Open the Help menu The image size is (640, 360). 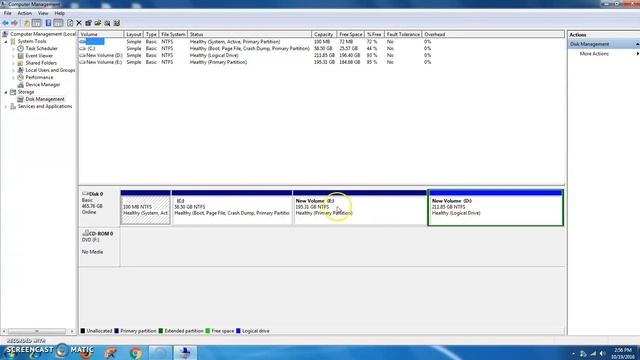click(59, 13)
